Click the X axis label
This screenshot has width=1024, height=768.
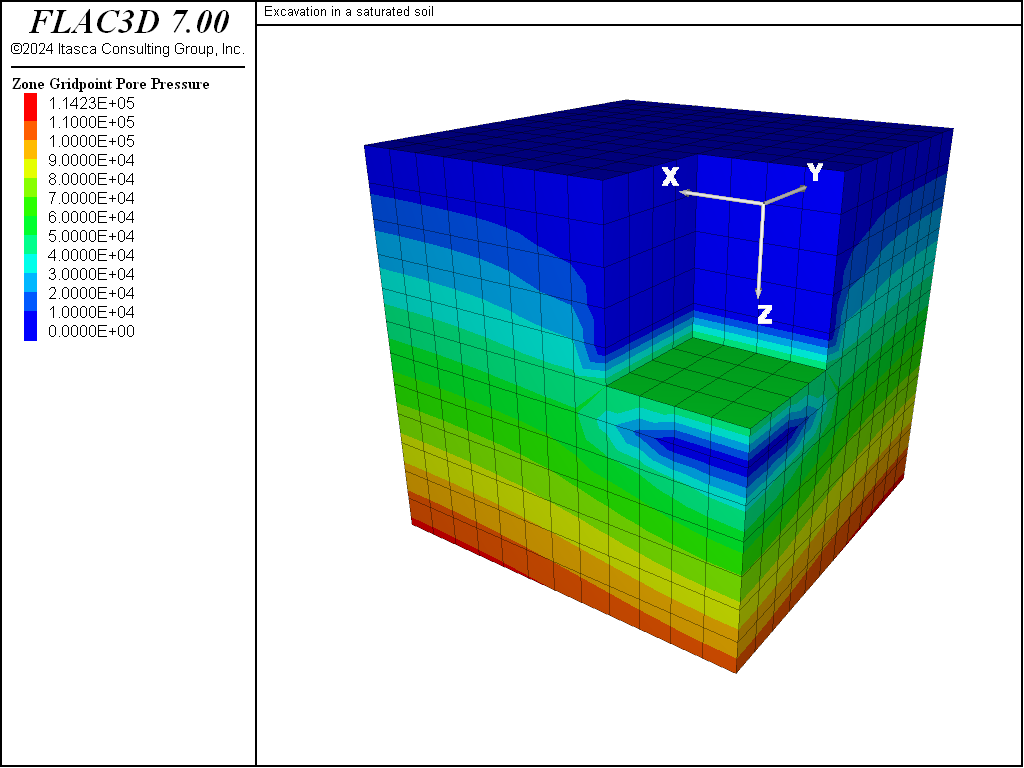pos(671,176)
